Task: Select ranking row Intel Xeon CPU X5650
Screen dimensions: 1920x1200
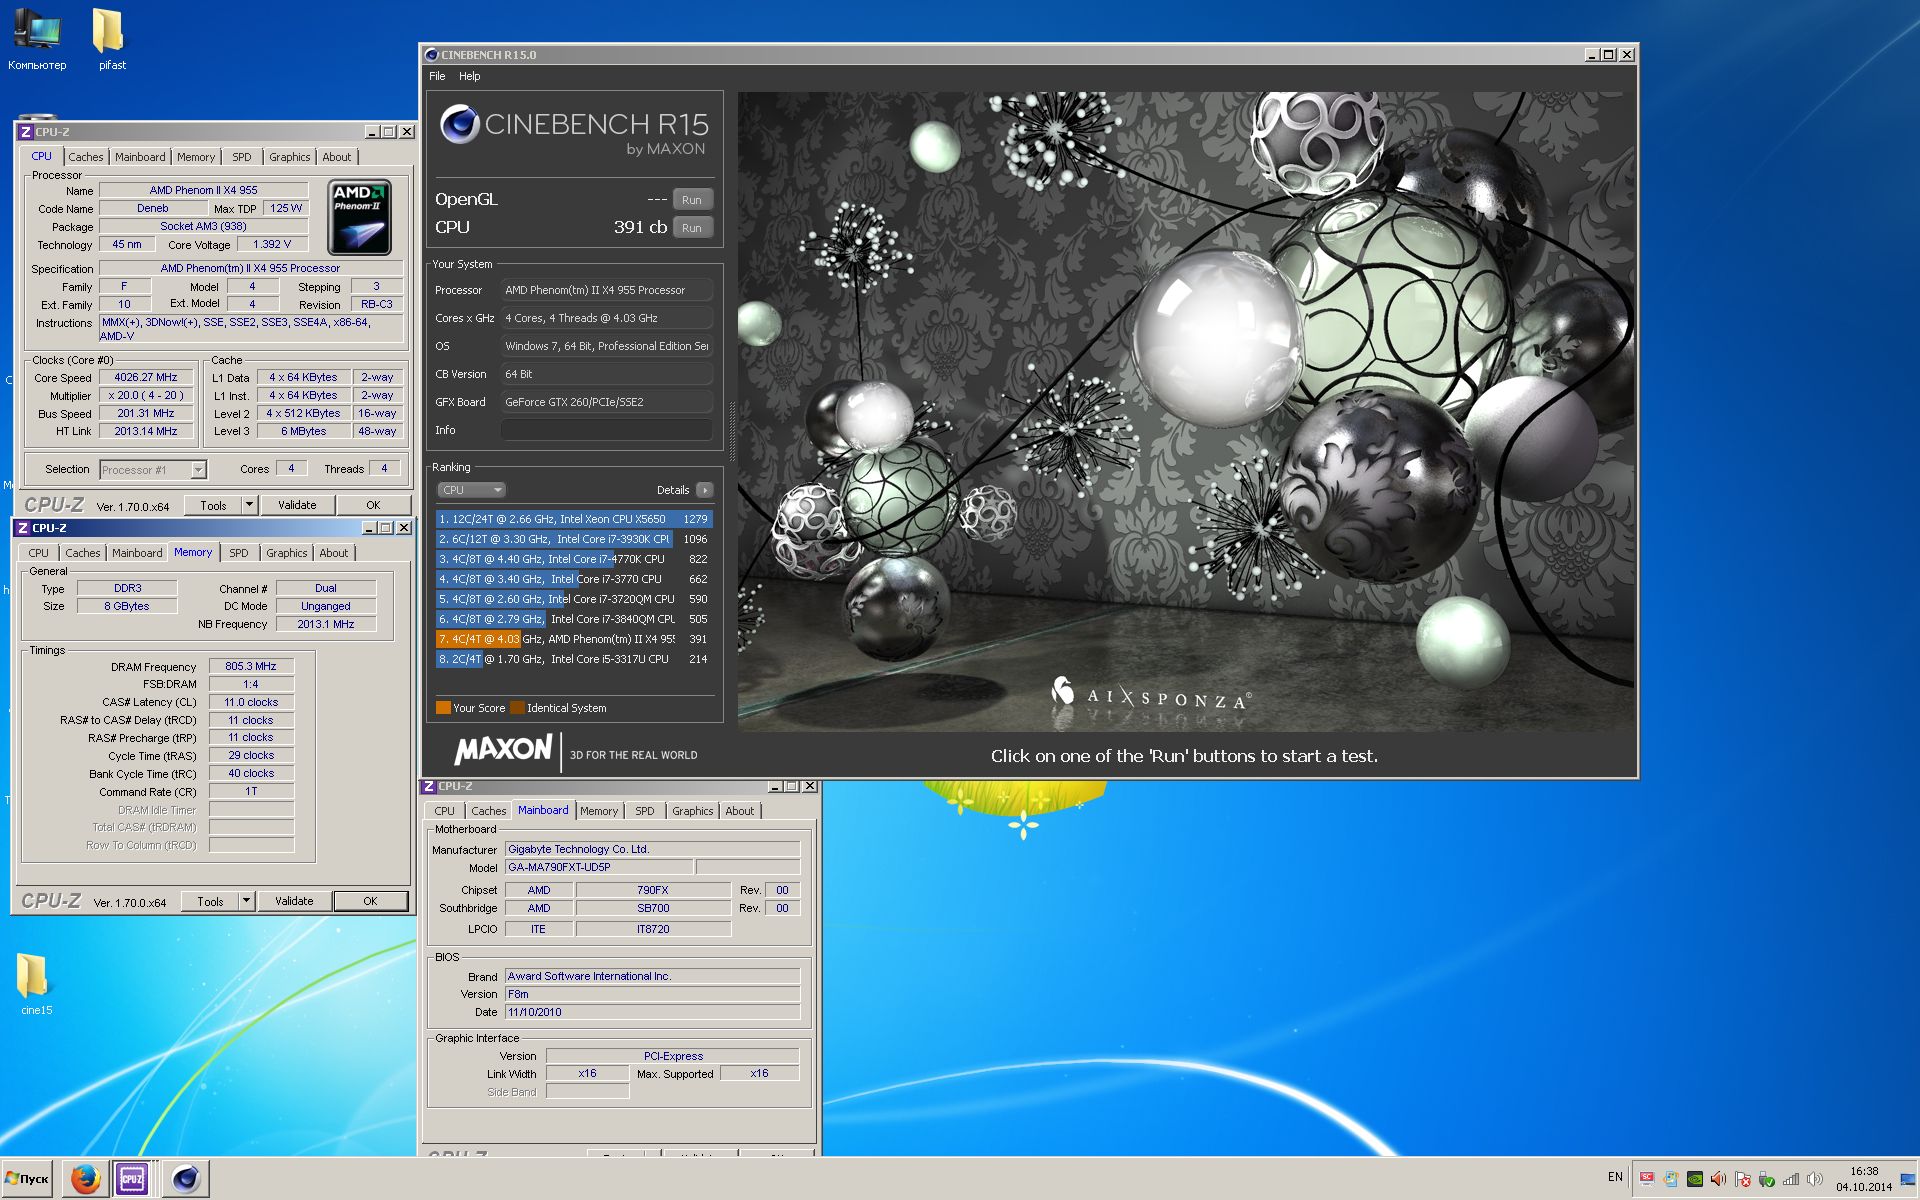Action: (574, 519)
